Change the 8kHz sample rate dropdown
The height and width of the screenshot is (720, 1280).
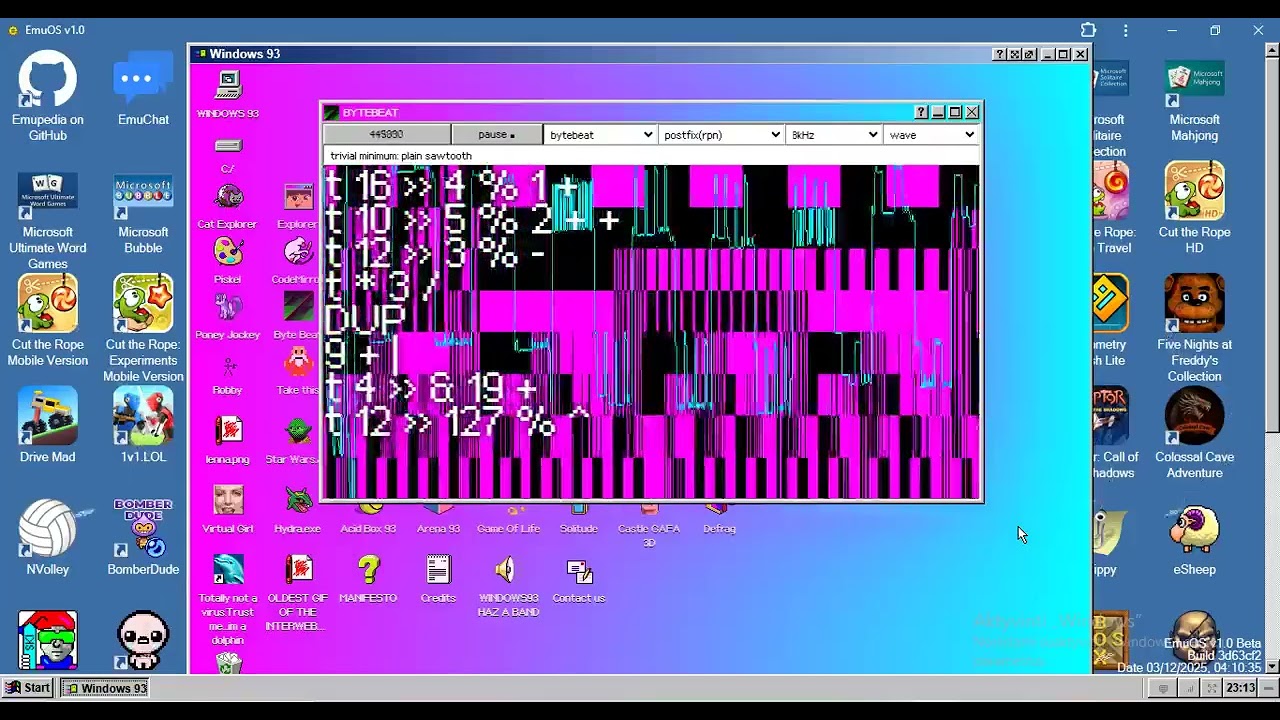point(833,135)
